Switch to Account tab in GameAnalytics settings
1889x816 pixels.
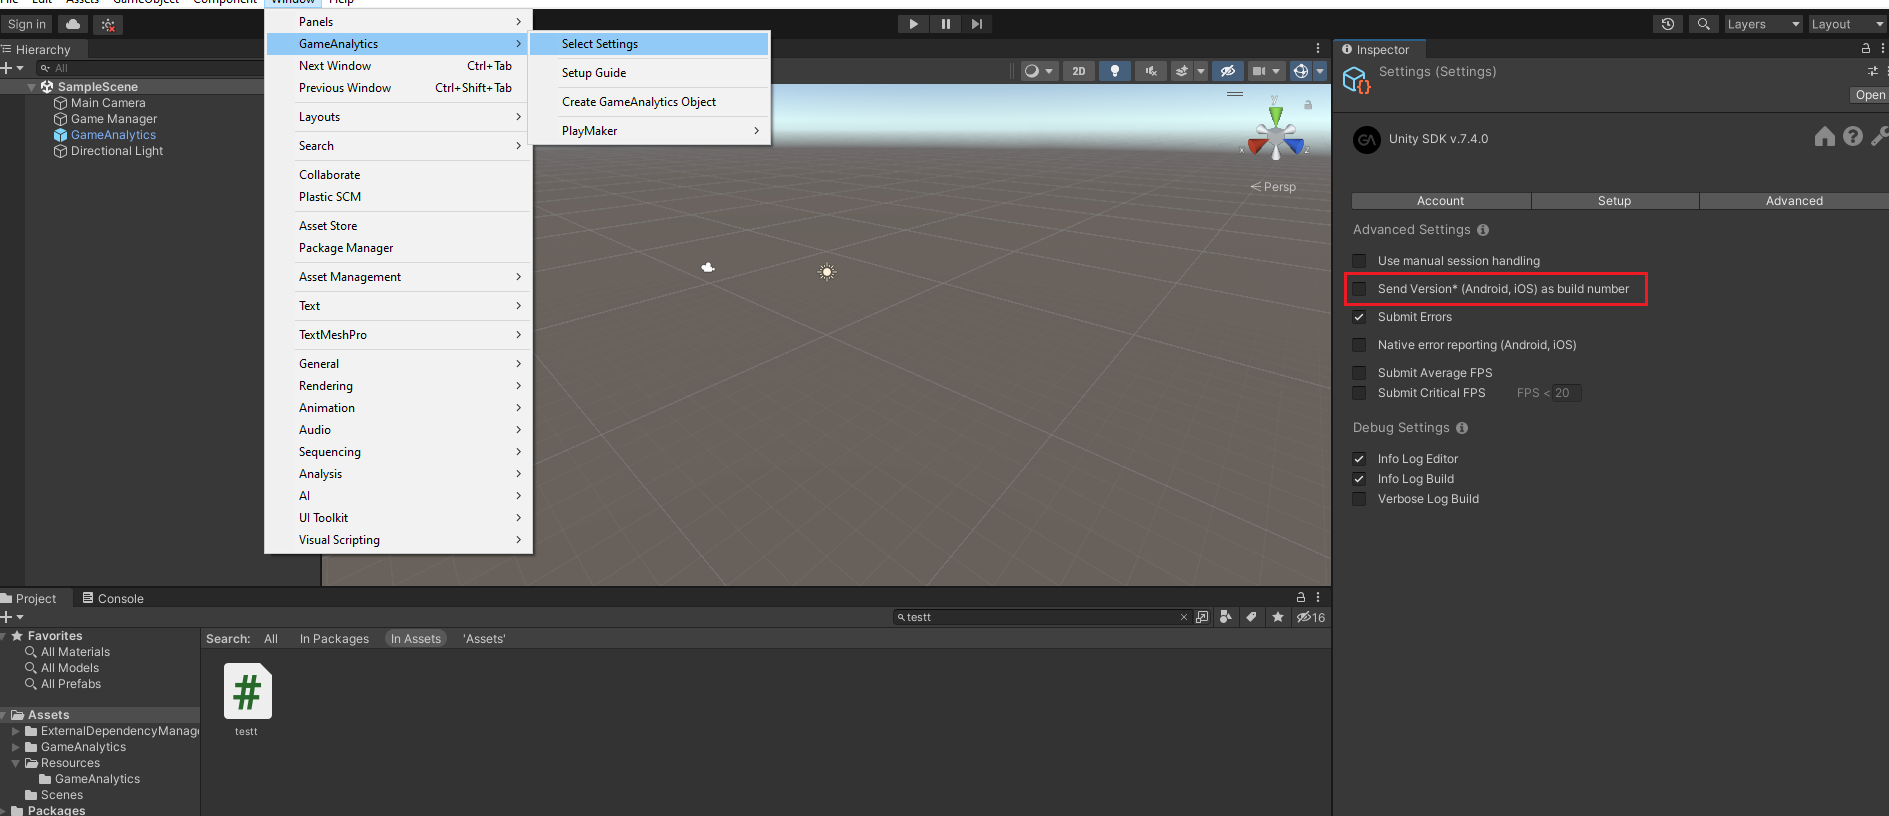(x=1440, y=201)
